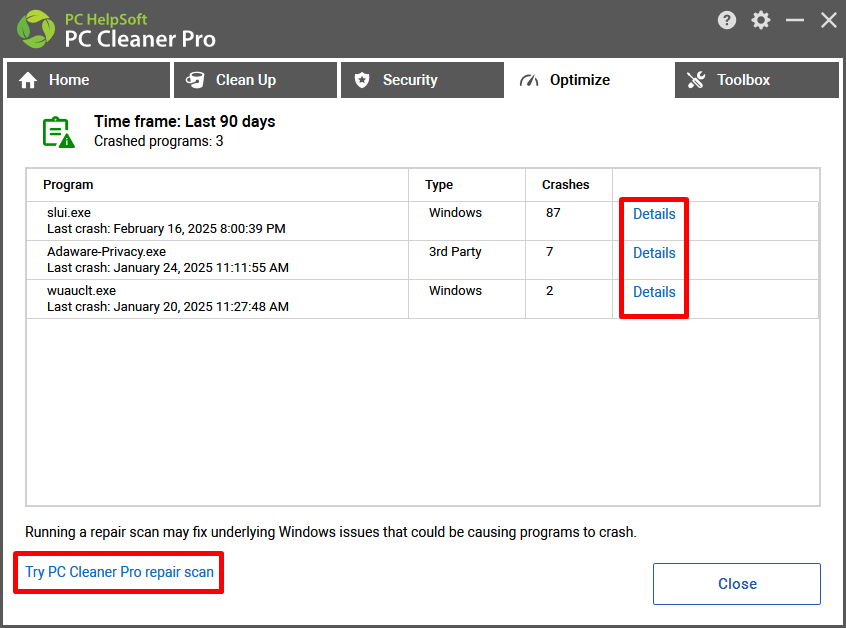Click 'Last crash: January 24, 2025' text
The image size is (846, 628).
click(x=168, y=268)
